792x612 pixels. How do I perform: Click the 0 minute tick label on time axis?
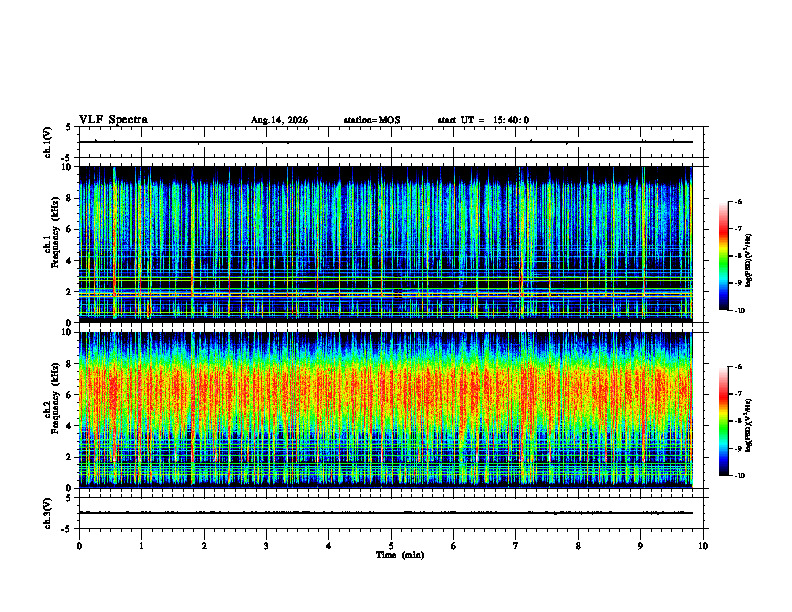tap(79, 546)
